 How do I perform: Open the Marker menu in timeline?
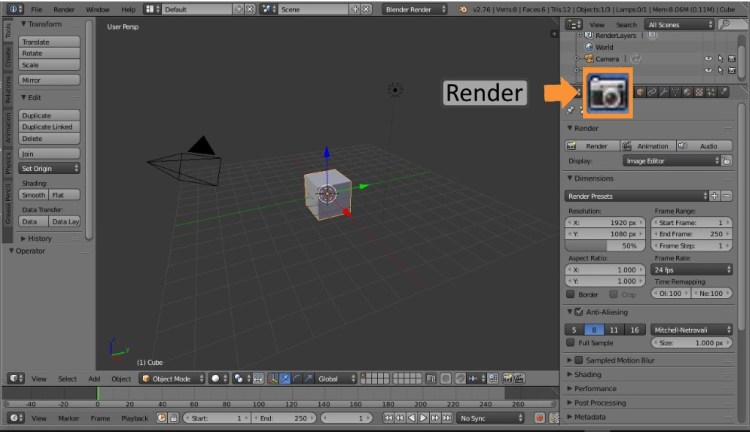(x=68, y=418)
